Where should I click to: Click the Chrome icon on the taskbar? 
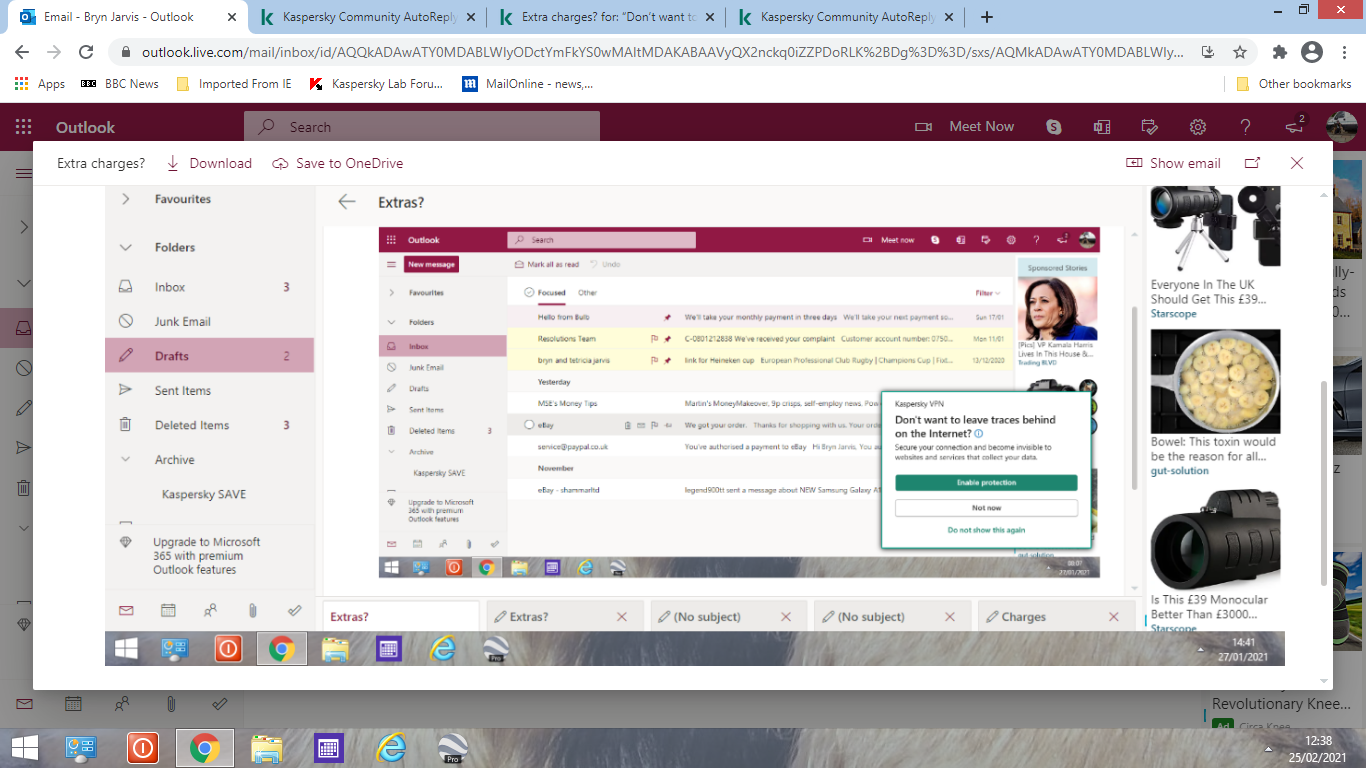(x=205, y=748)
